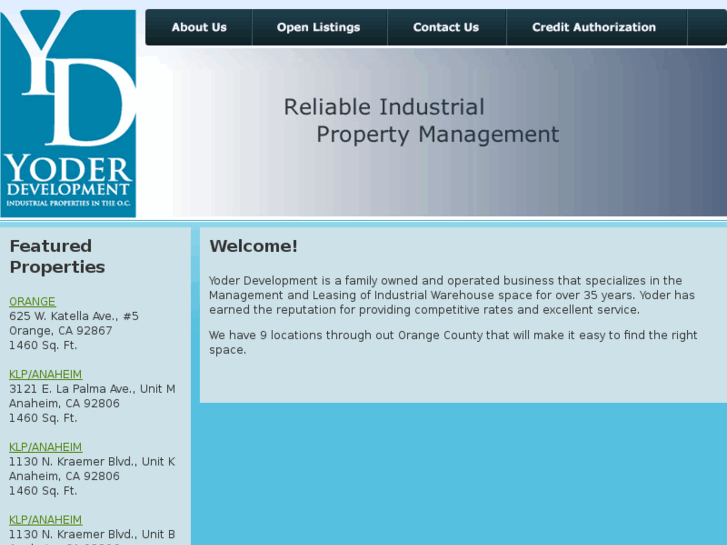The image size is (727, 545).
Task: Click '1130 N. Kraemer Blvd., Unit K' address
Action: click(x=92, y=462)
